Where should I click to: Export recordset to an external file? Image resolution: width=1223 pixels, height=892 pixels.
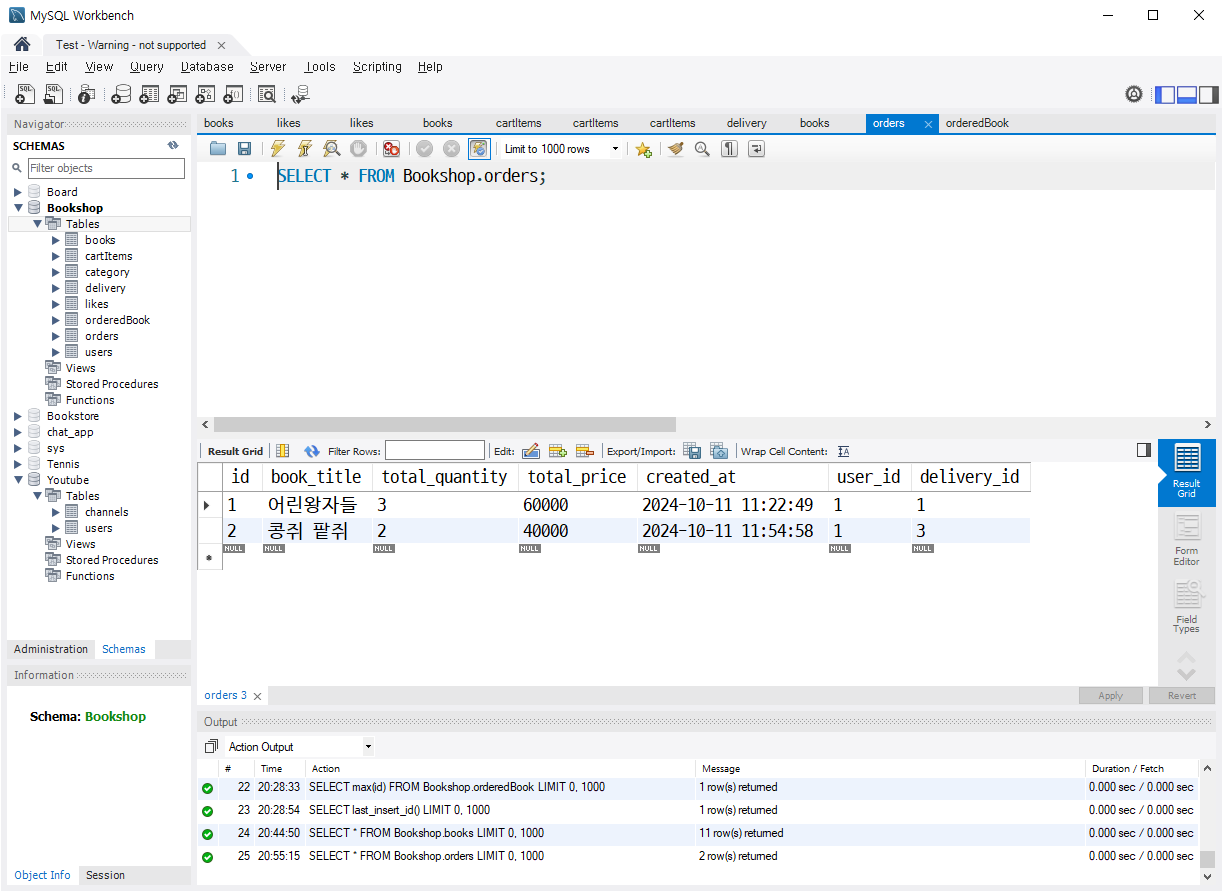692,451
